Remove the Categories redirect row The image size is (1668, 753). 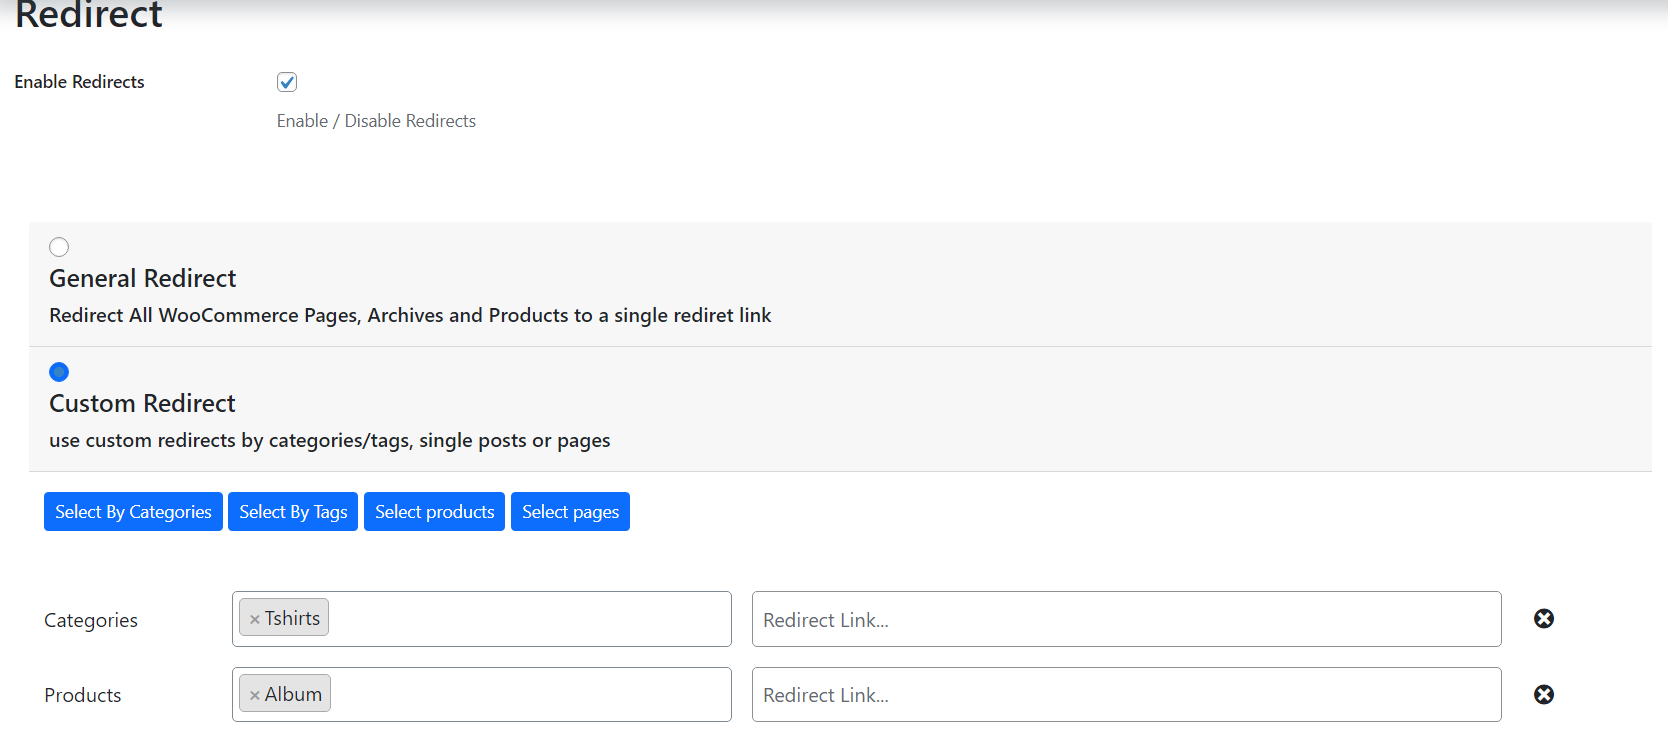tap(1544, 619)
